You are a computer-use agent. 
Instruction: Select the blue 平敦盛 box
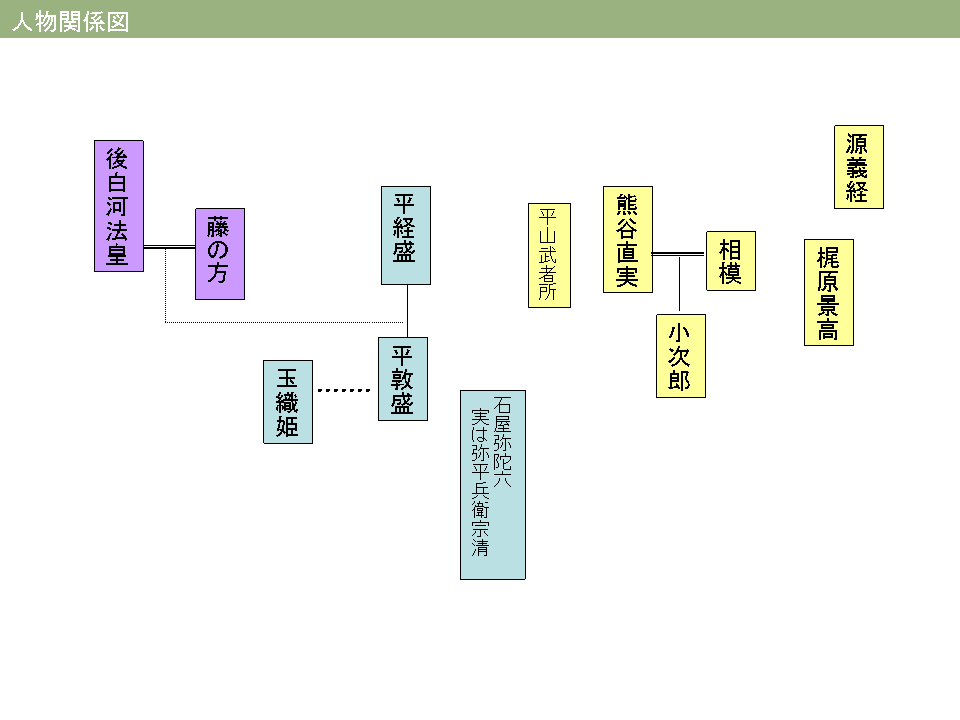tap(403, 379)
